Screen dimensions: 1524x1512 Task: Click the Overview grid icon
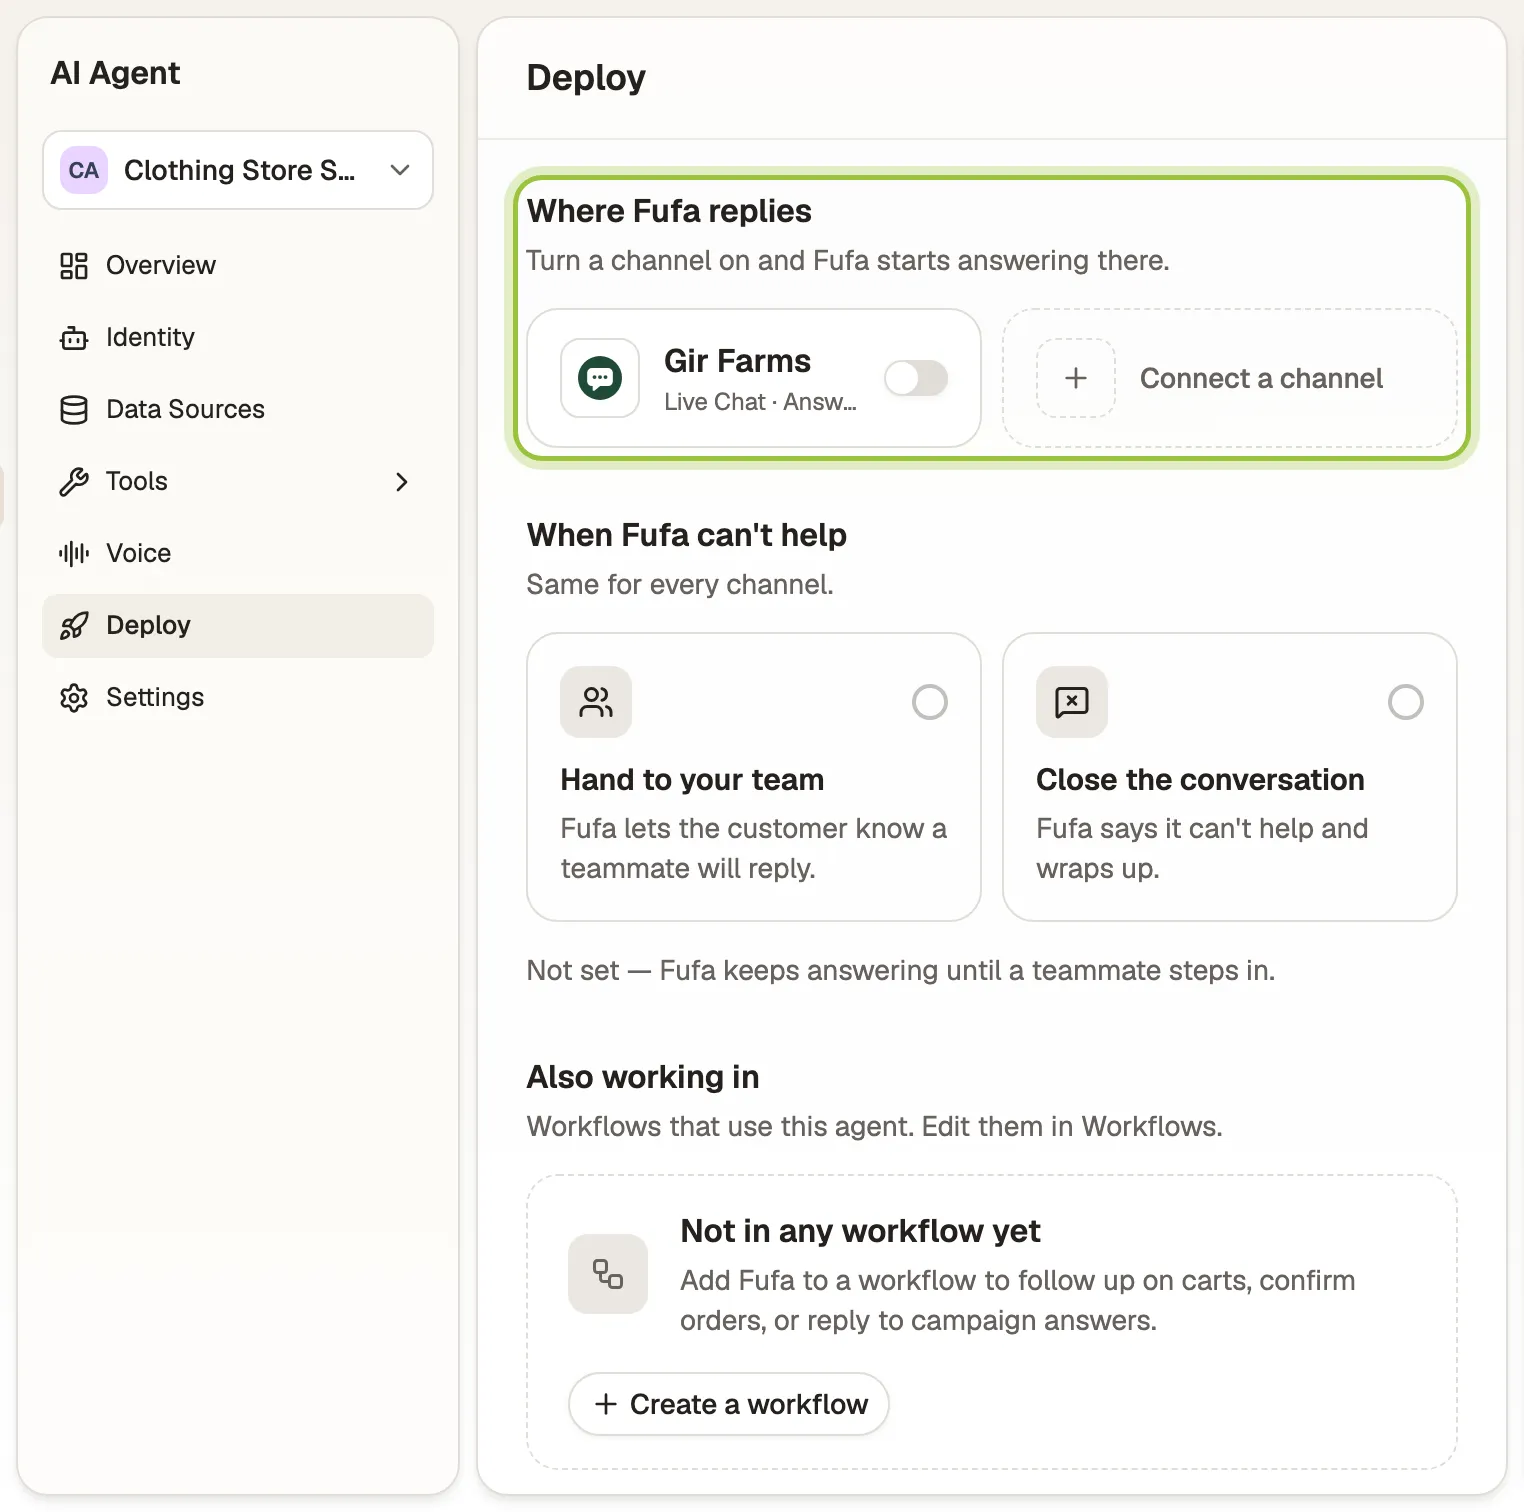[x=74, y=266]
